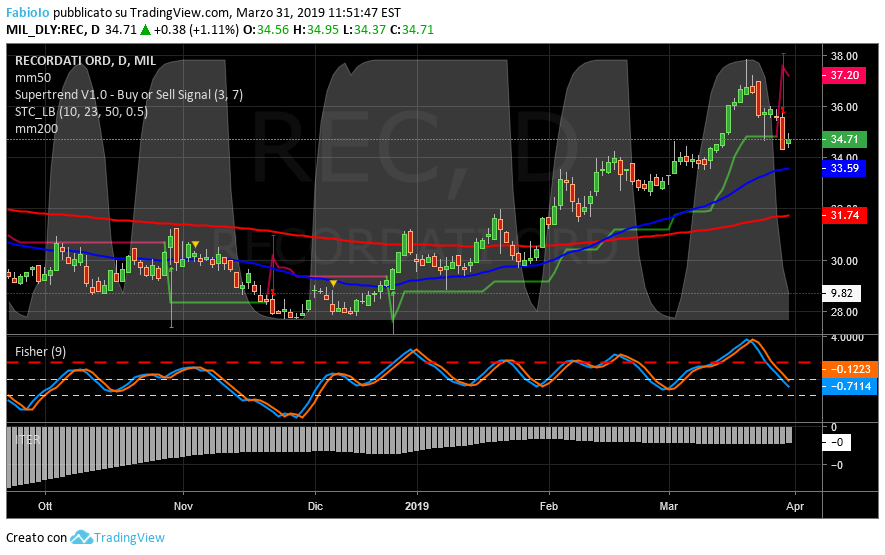The width and height of the screenshot is (885, 555).
Task: Click the 38.00 price axis label
Action: point(844,56)
